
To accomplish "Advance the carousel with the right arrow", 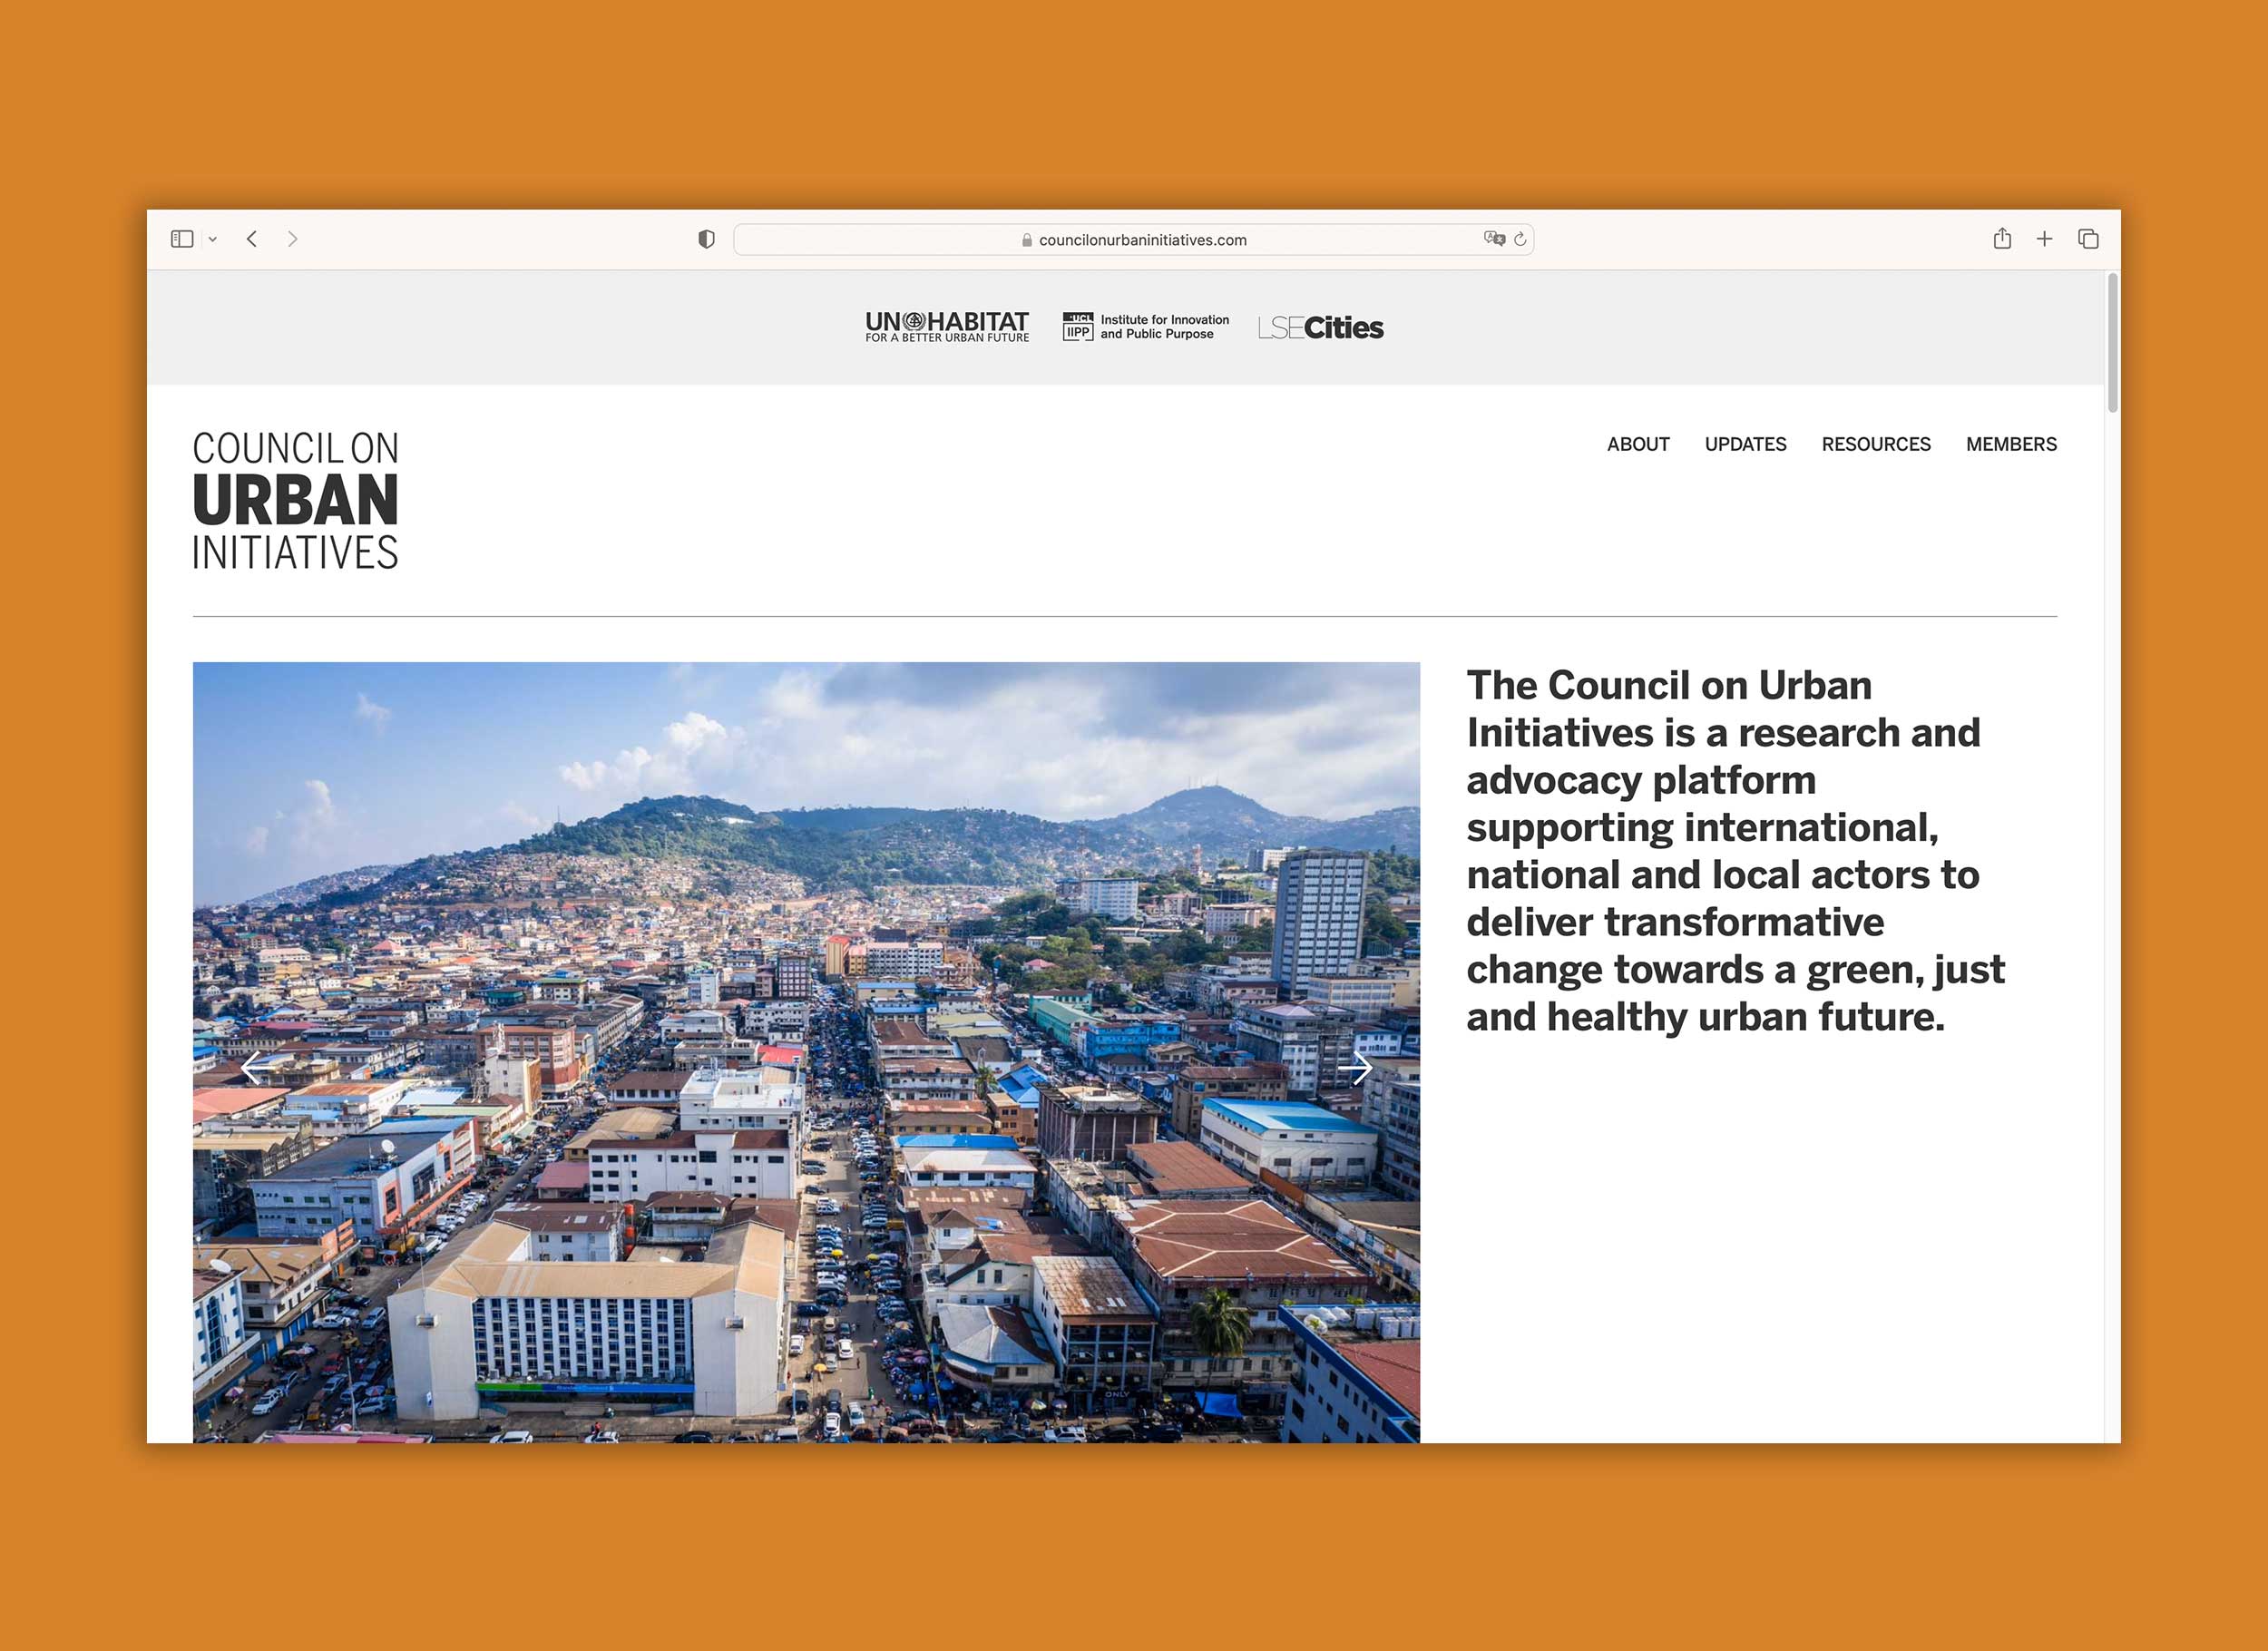I will point(1357,1068).
